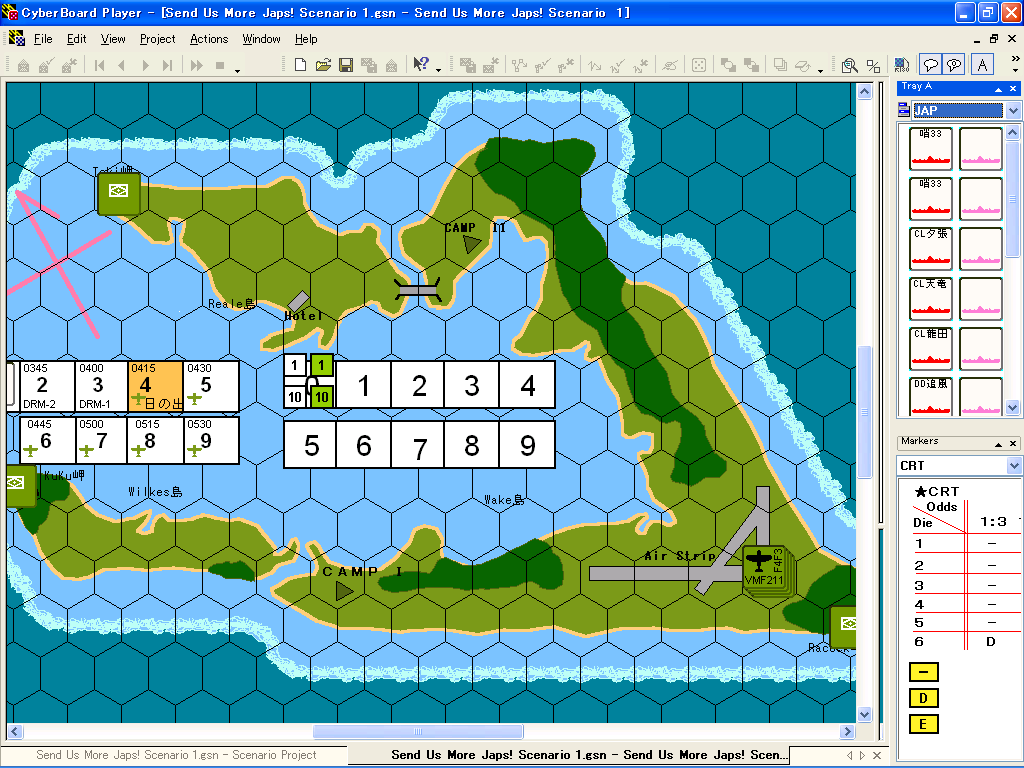
Task: Pick the yellow E result marker
Action: (x=923, y=724)
